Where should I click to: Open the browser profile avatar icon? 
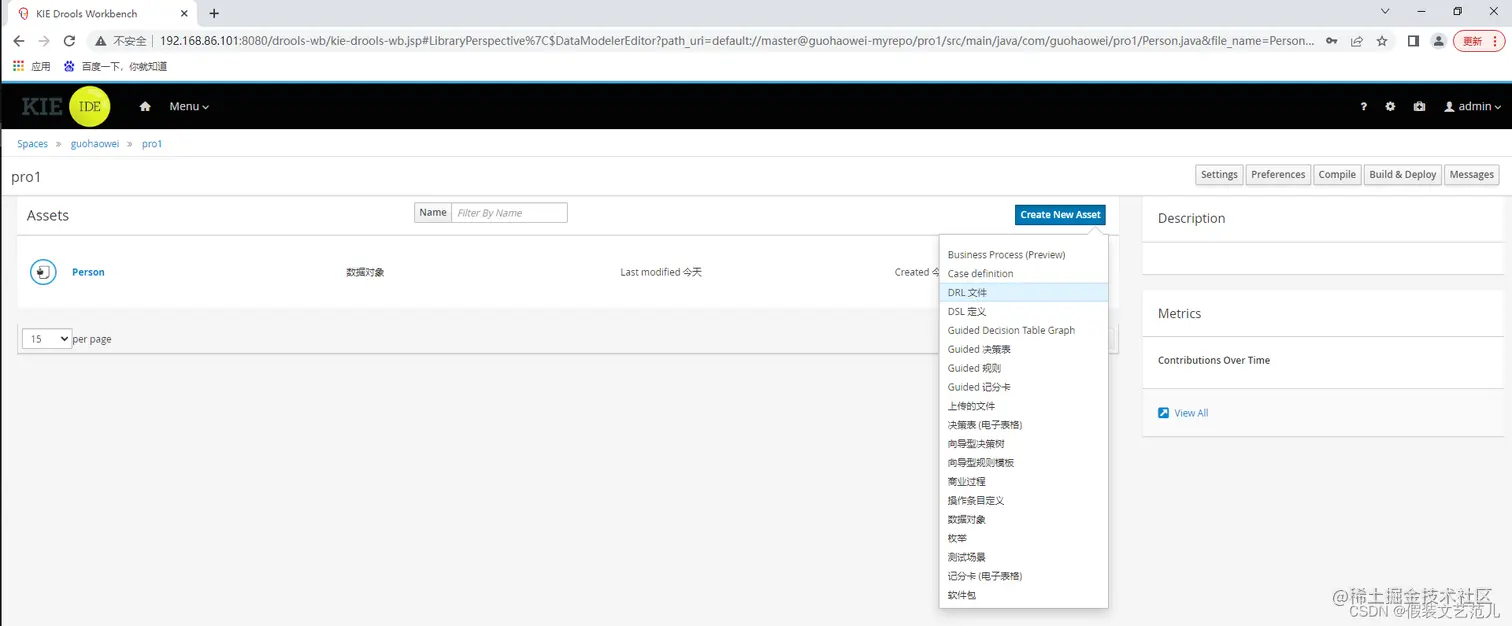click(1439, 41)
